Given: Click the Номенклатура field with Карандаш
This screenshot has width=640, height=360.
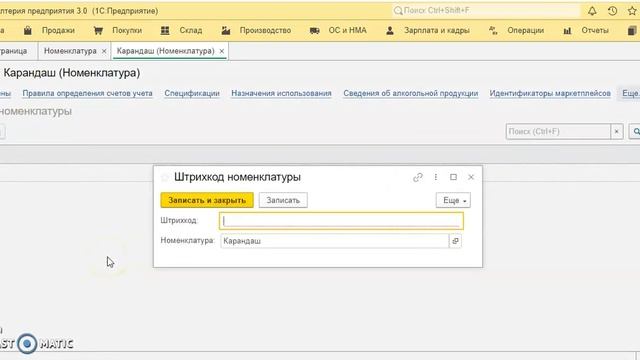Looking at the screenshot, I should 335,241.
